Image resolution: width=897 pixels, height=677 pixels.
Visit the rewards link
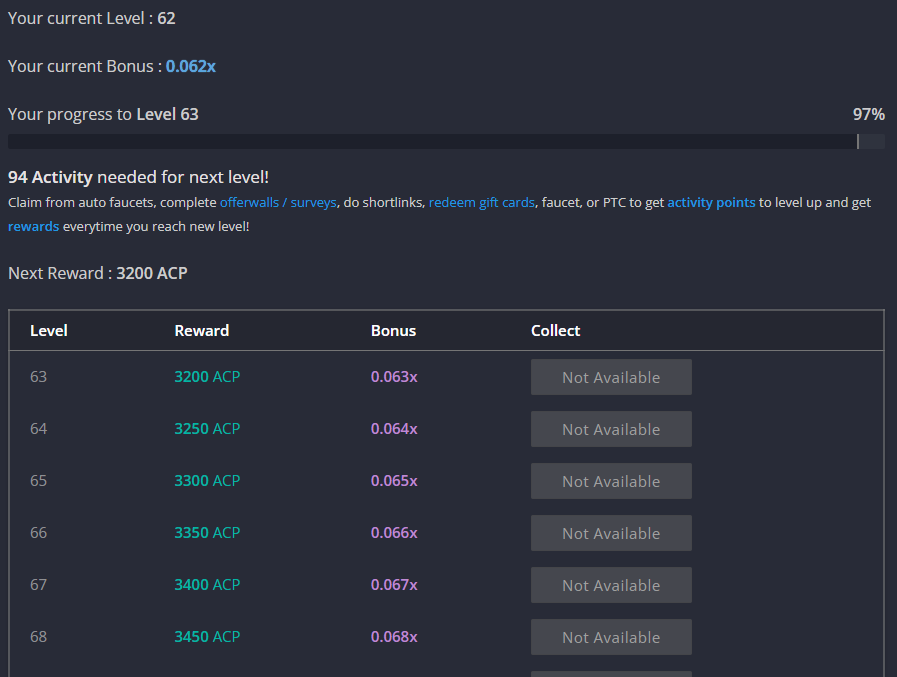coord(33,227)
